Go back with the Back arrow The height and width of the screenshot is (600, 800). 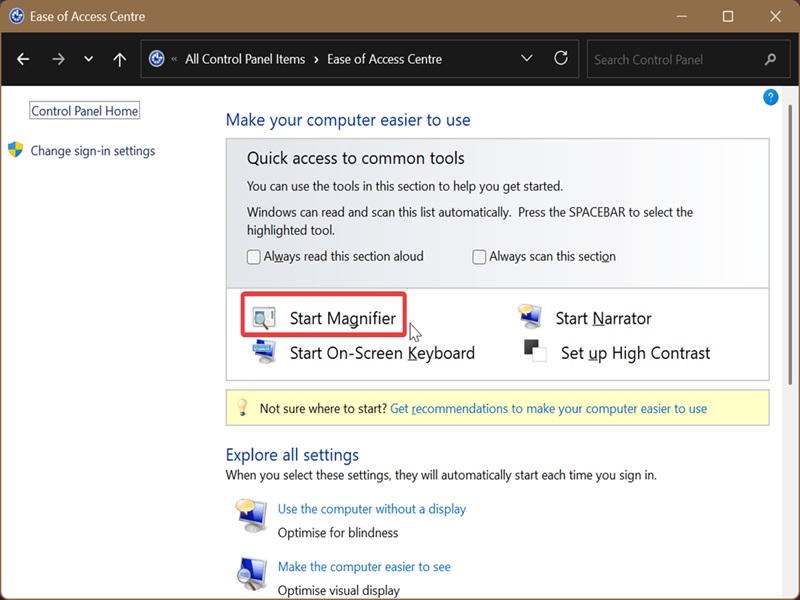pos(23,59)
